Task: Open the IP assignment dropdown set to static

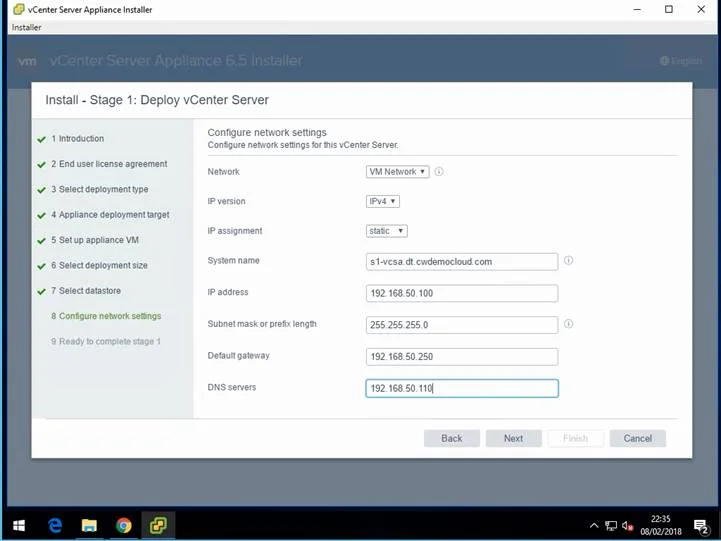Action: pyautogui.click(x=387, y=231)
